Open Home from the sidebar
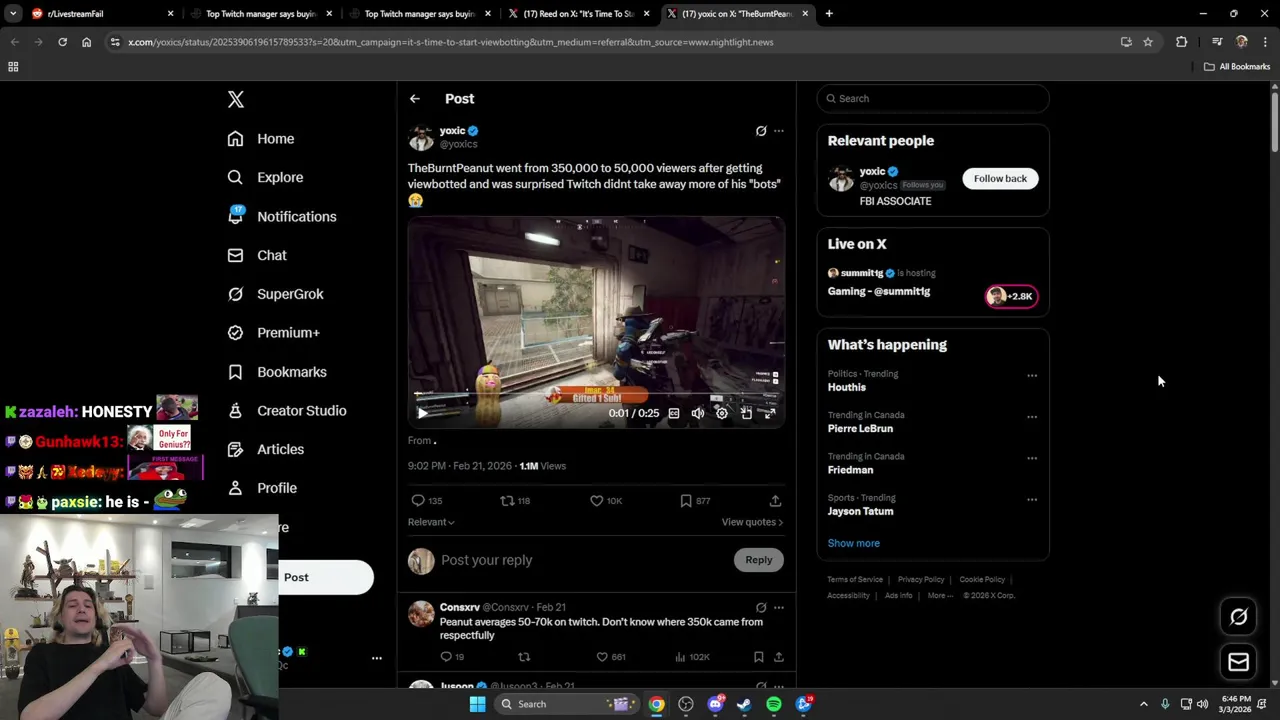Viewport: 1280px width, 720px height. [261, 139]
